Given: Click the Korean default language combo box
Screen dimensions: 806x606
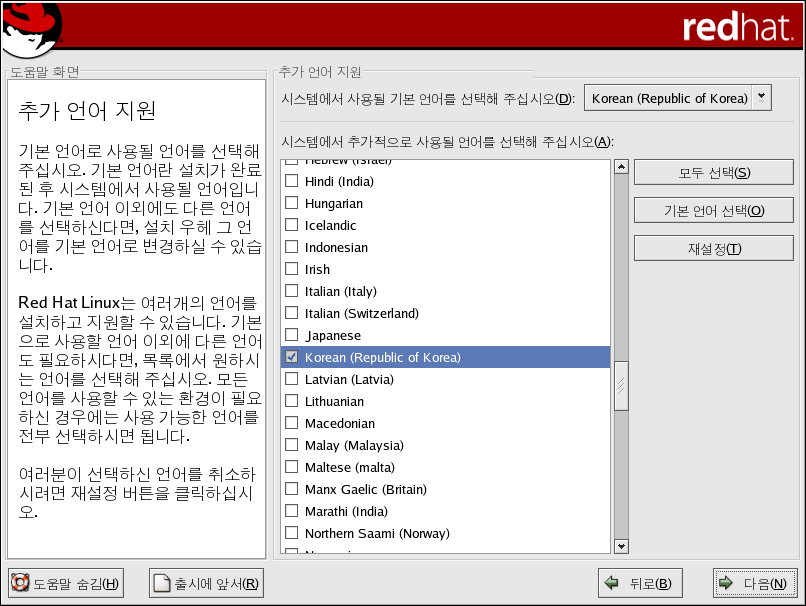Looking at the screenshot, I should (668, 98).
